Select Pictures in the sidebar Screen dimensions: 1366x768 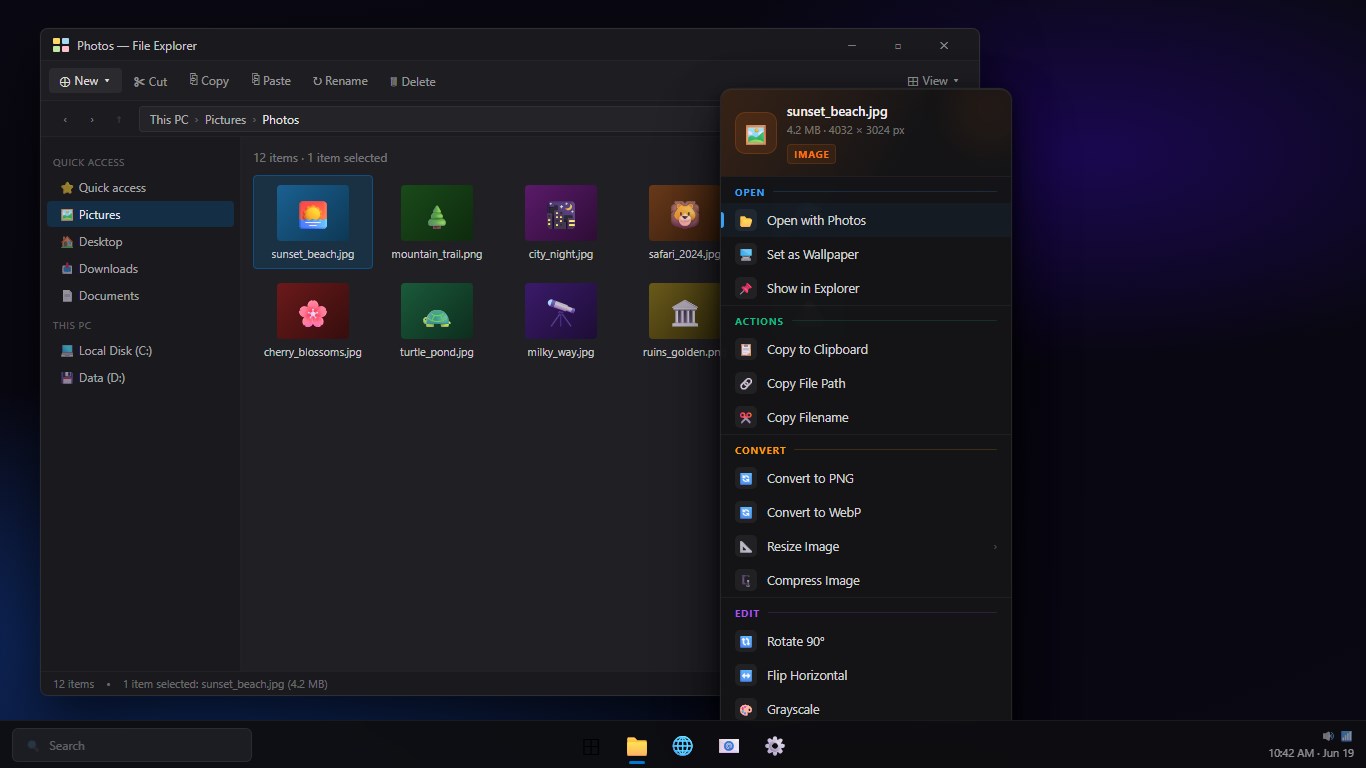[140, 215]
